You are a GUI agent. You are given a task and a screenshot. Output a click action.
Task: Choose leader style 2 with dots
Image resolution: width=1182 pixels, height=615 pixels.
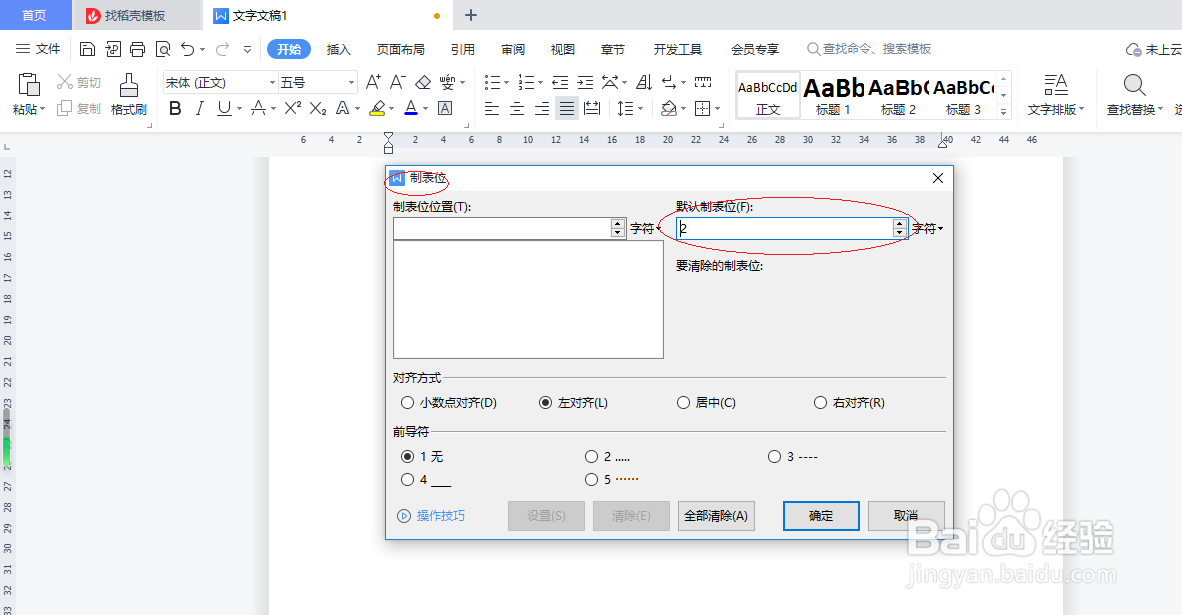592,456
